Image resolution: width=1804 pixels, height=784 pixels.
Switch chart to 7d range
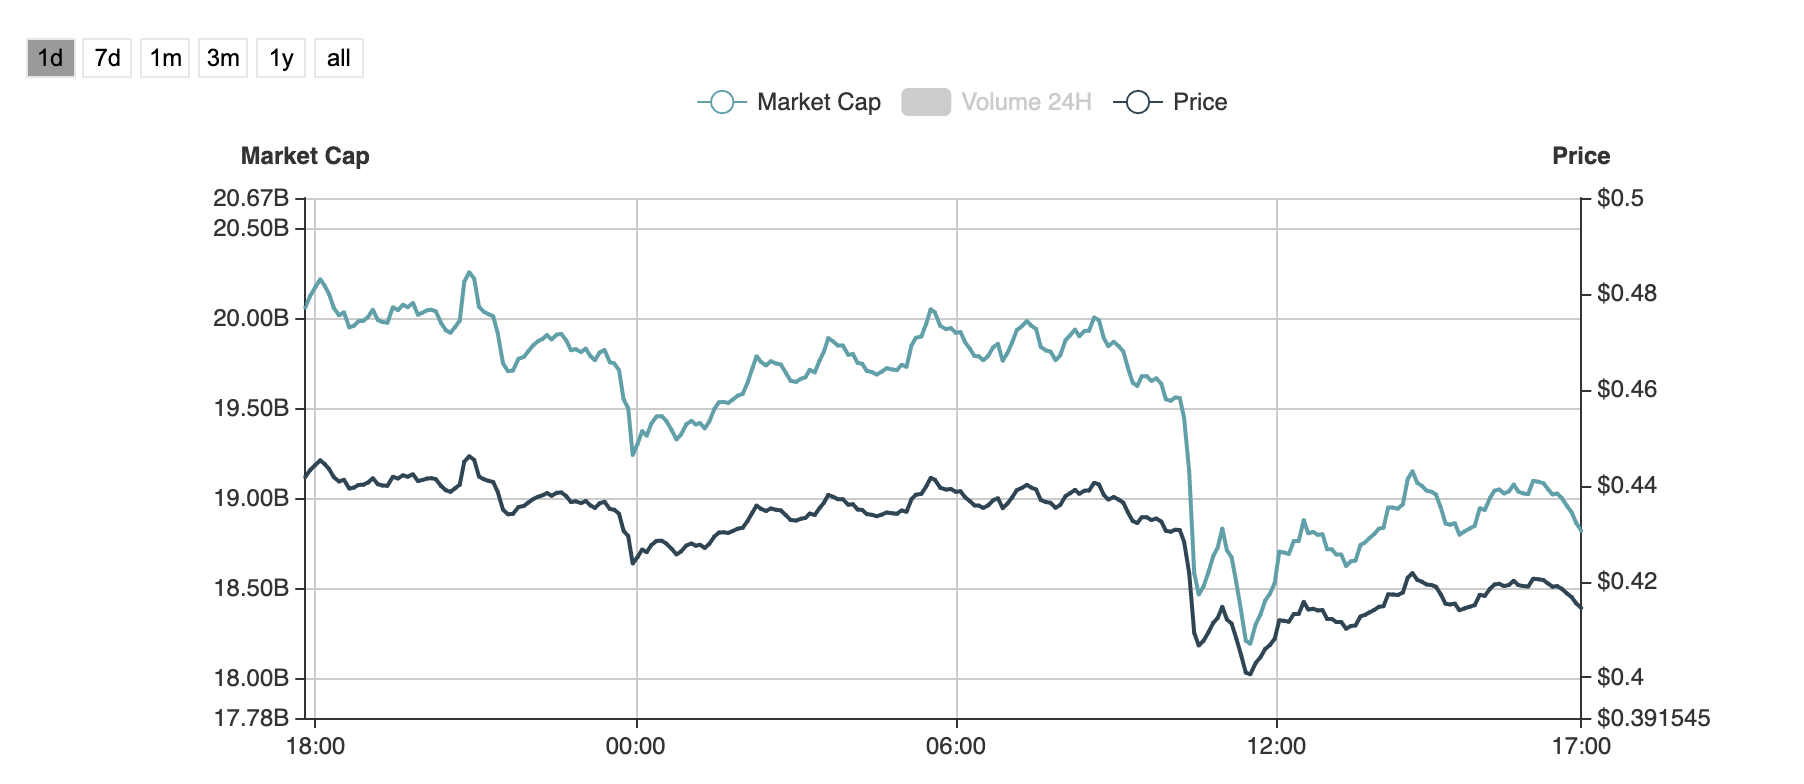click(107, 58)
